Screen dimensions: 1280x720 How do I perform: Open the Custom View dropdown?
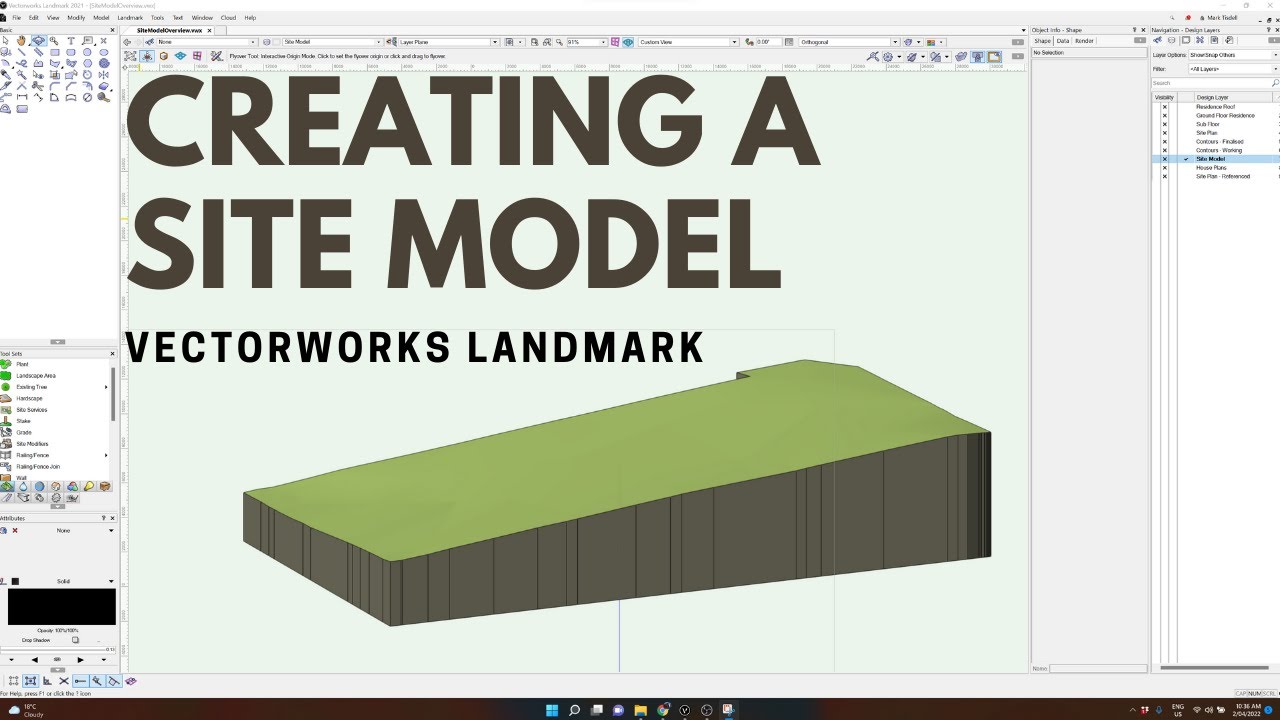[688, 42]
